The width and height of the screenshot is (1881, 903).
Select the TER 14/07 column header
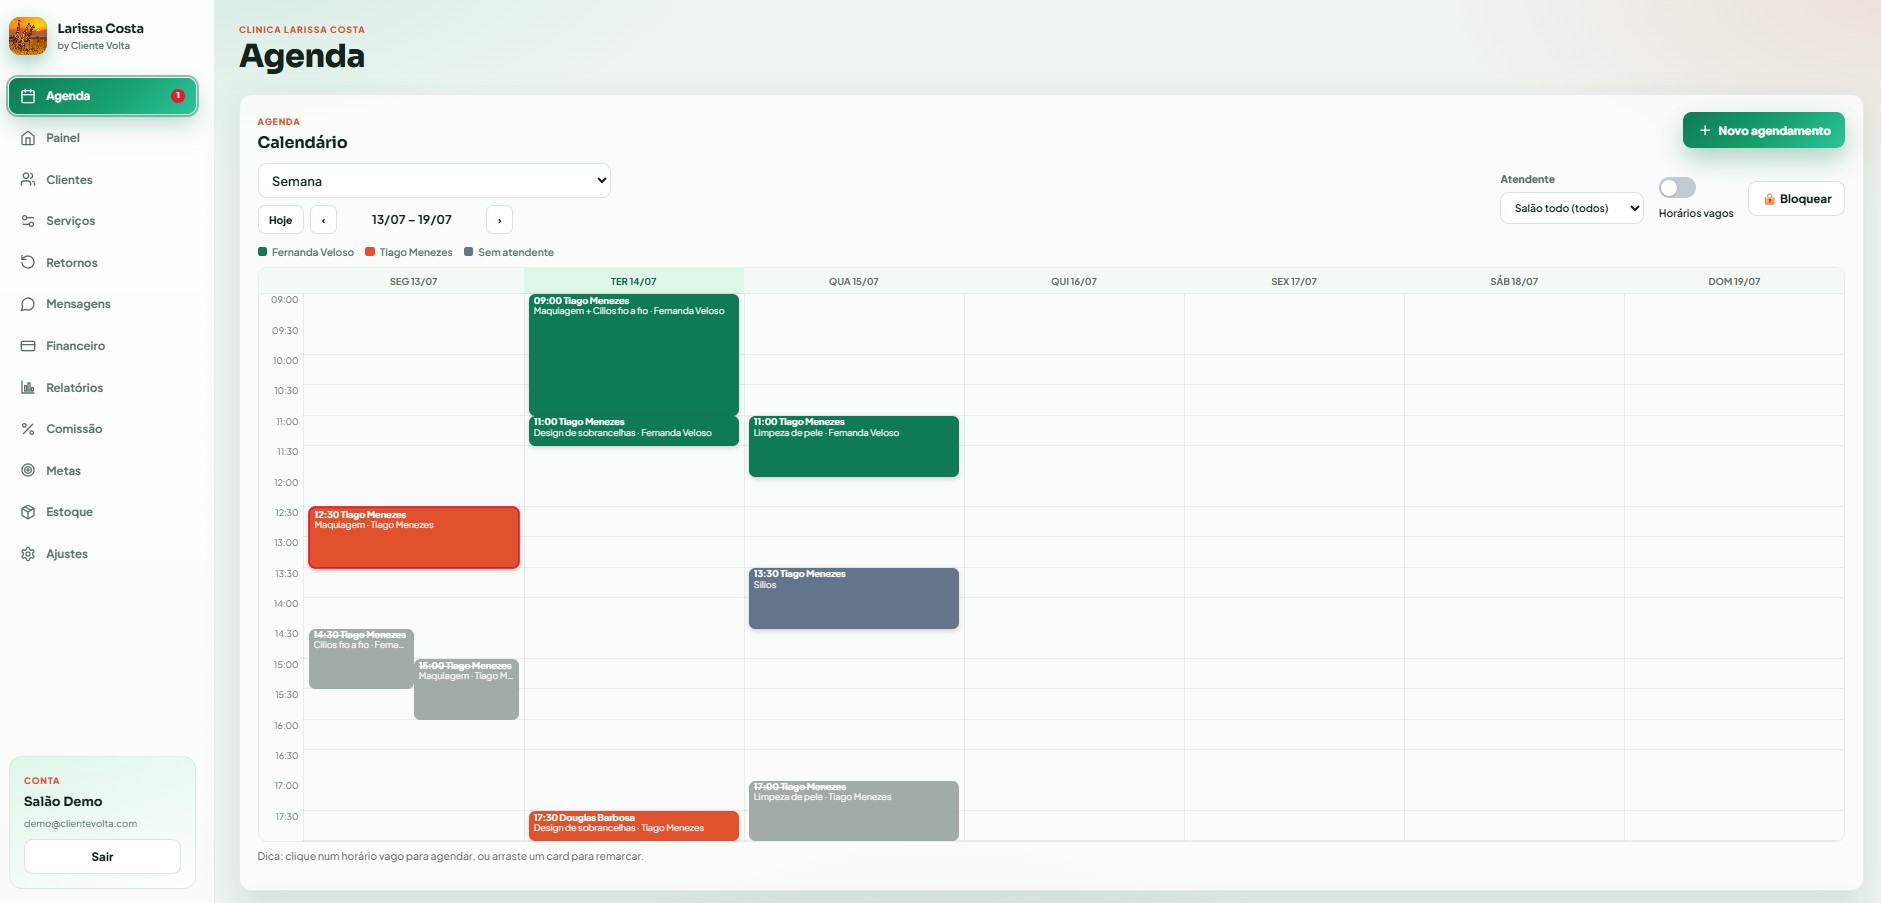(x=634, y=281)
